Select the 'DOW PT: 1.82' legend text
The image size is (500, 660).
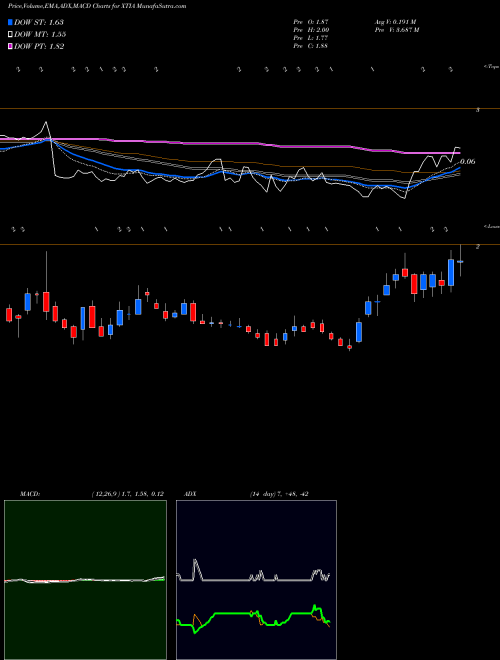pos(39,46)
